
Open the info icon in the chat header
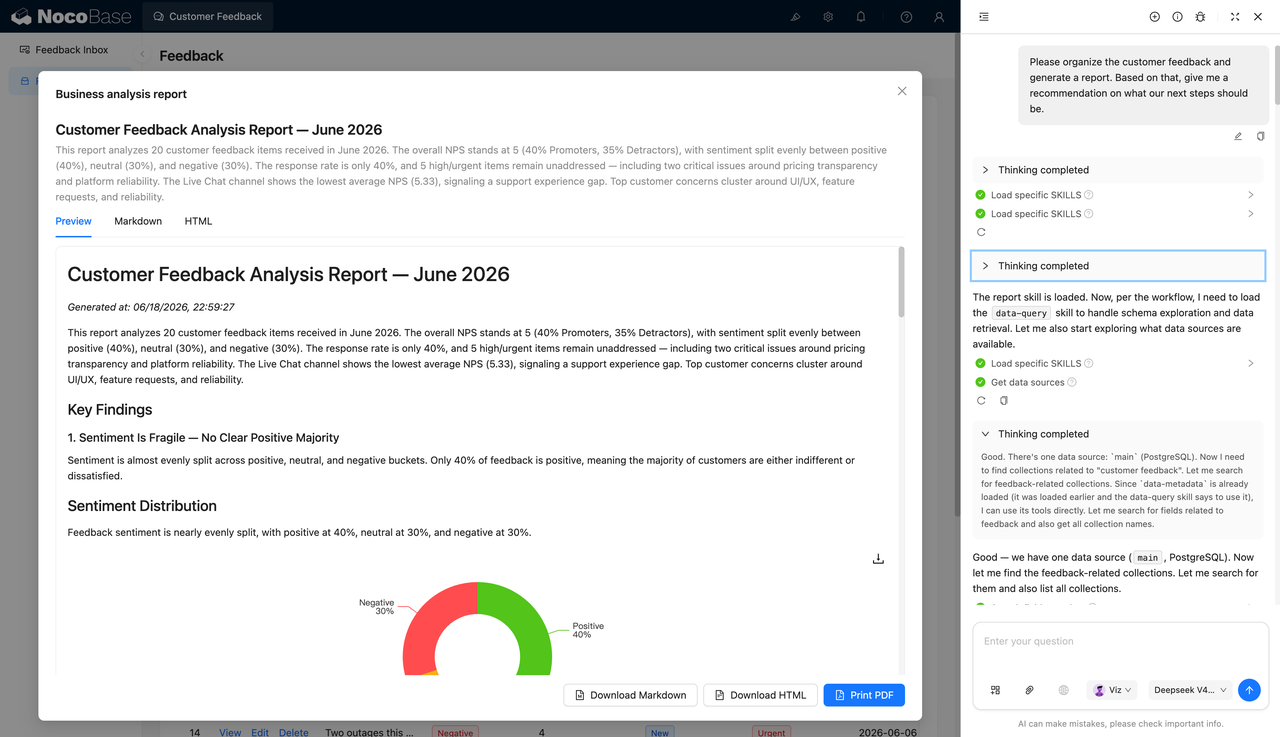1177,17
